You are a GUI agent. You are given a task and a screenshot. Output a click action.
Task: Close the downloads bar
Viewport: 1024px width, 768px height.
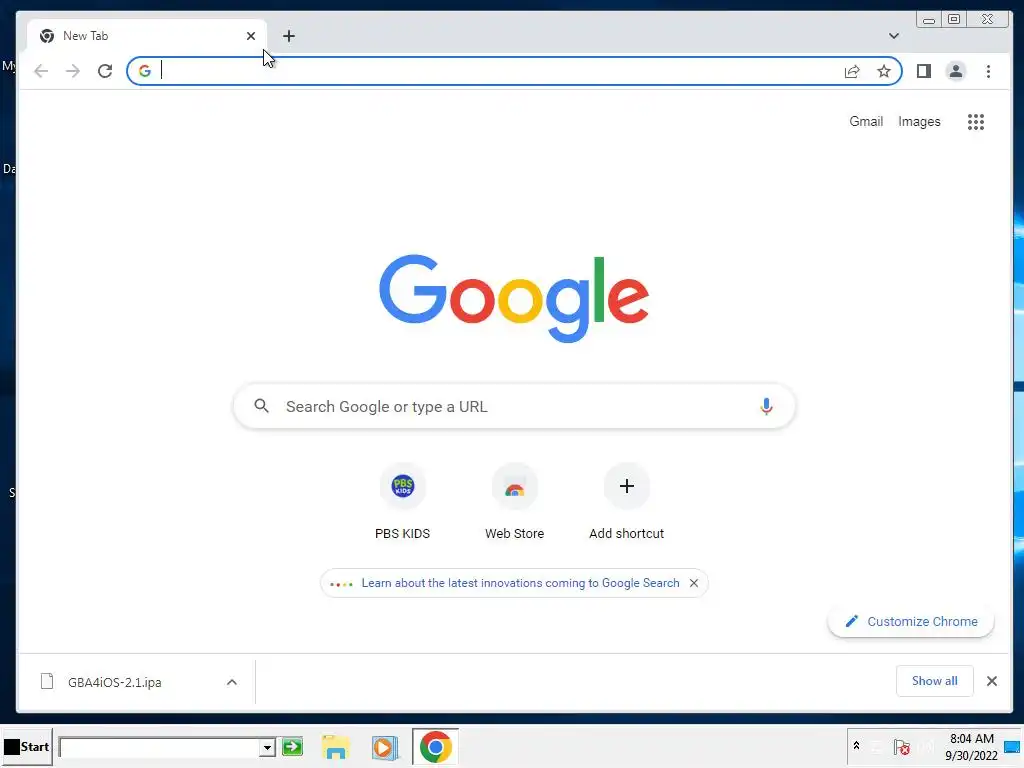tap(991, 681)
